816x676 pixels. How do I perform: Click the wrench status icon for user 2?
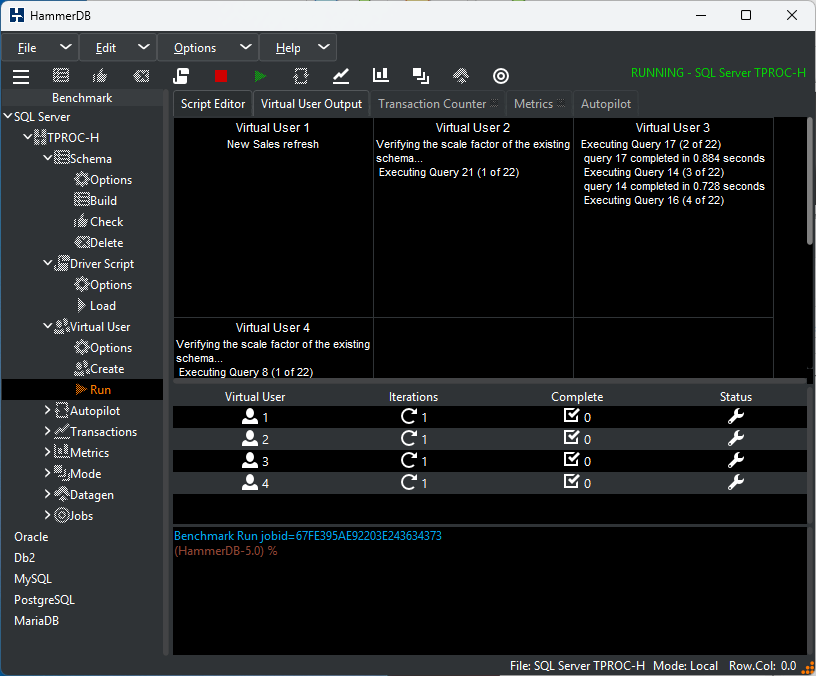tap(735, 438)
